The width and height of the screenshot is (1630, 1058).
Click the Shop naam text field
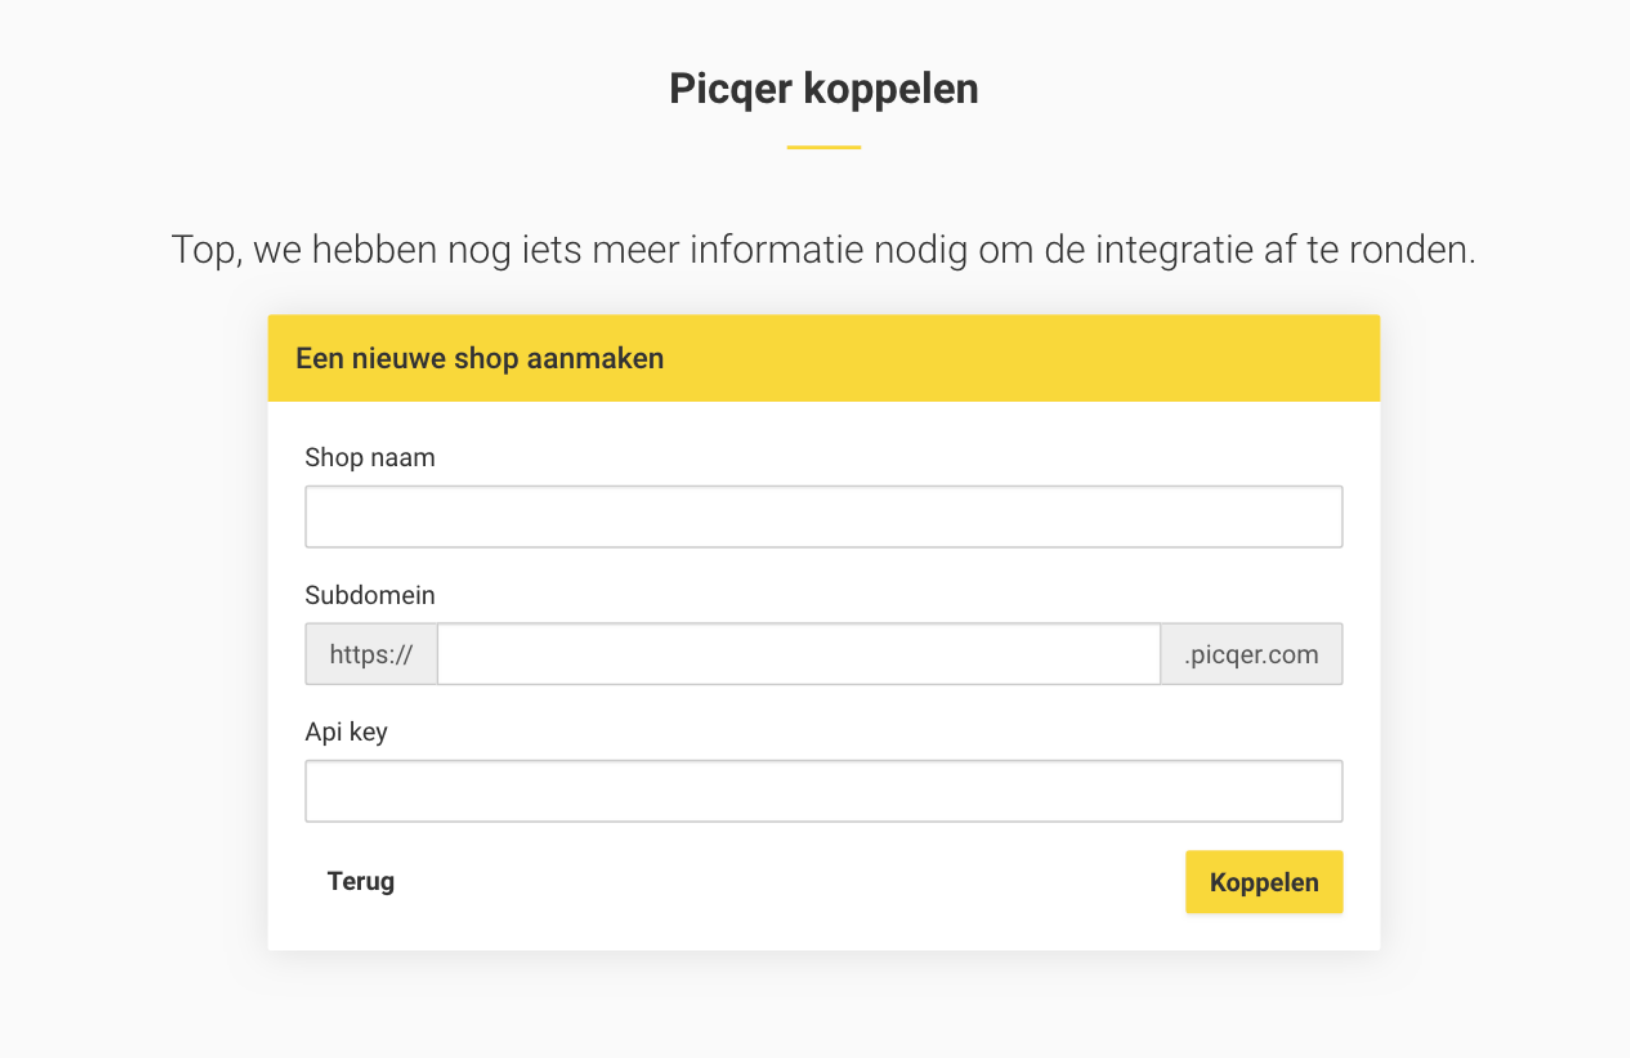(823, 517)
